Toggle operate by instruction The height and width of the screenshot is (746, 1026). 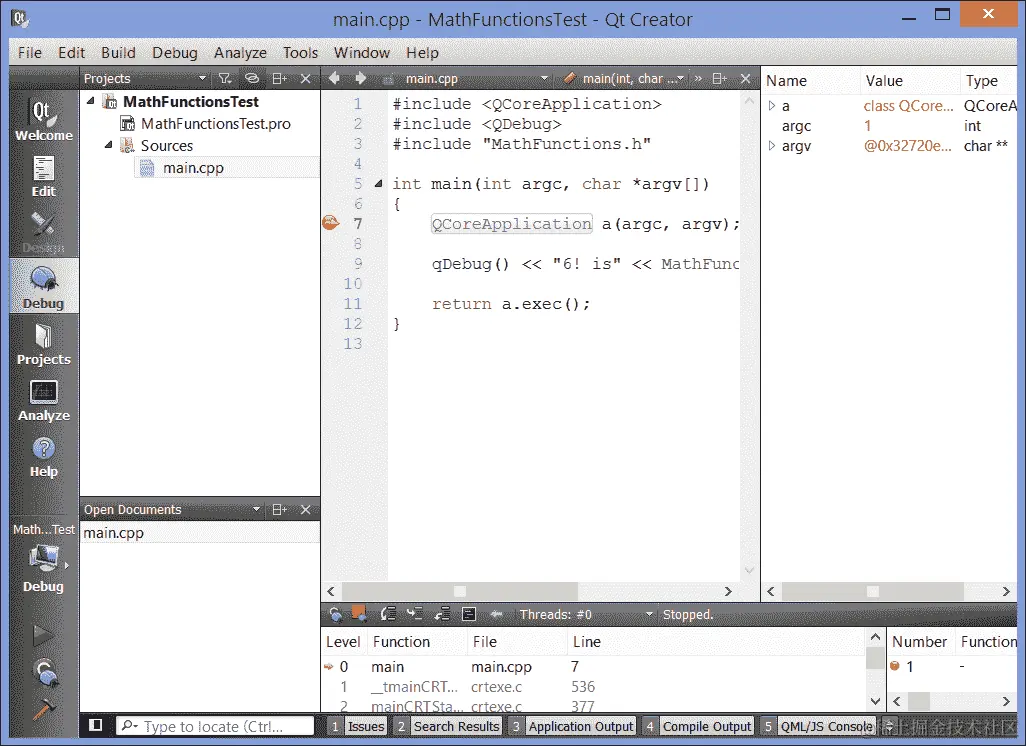tap(469, 614)
